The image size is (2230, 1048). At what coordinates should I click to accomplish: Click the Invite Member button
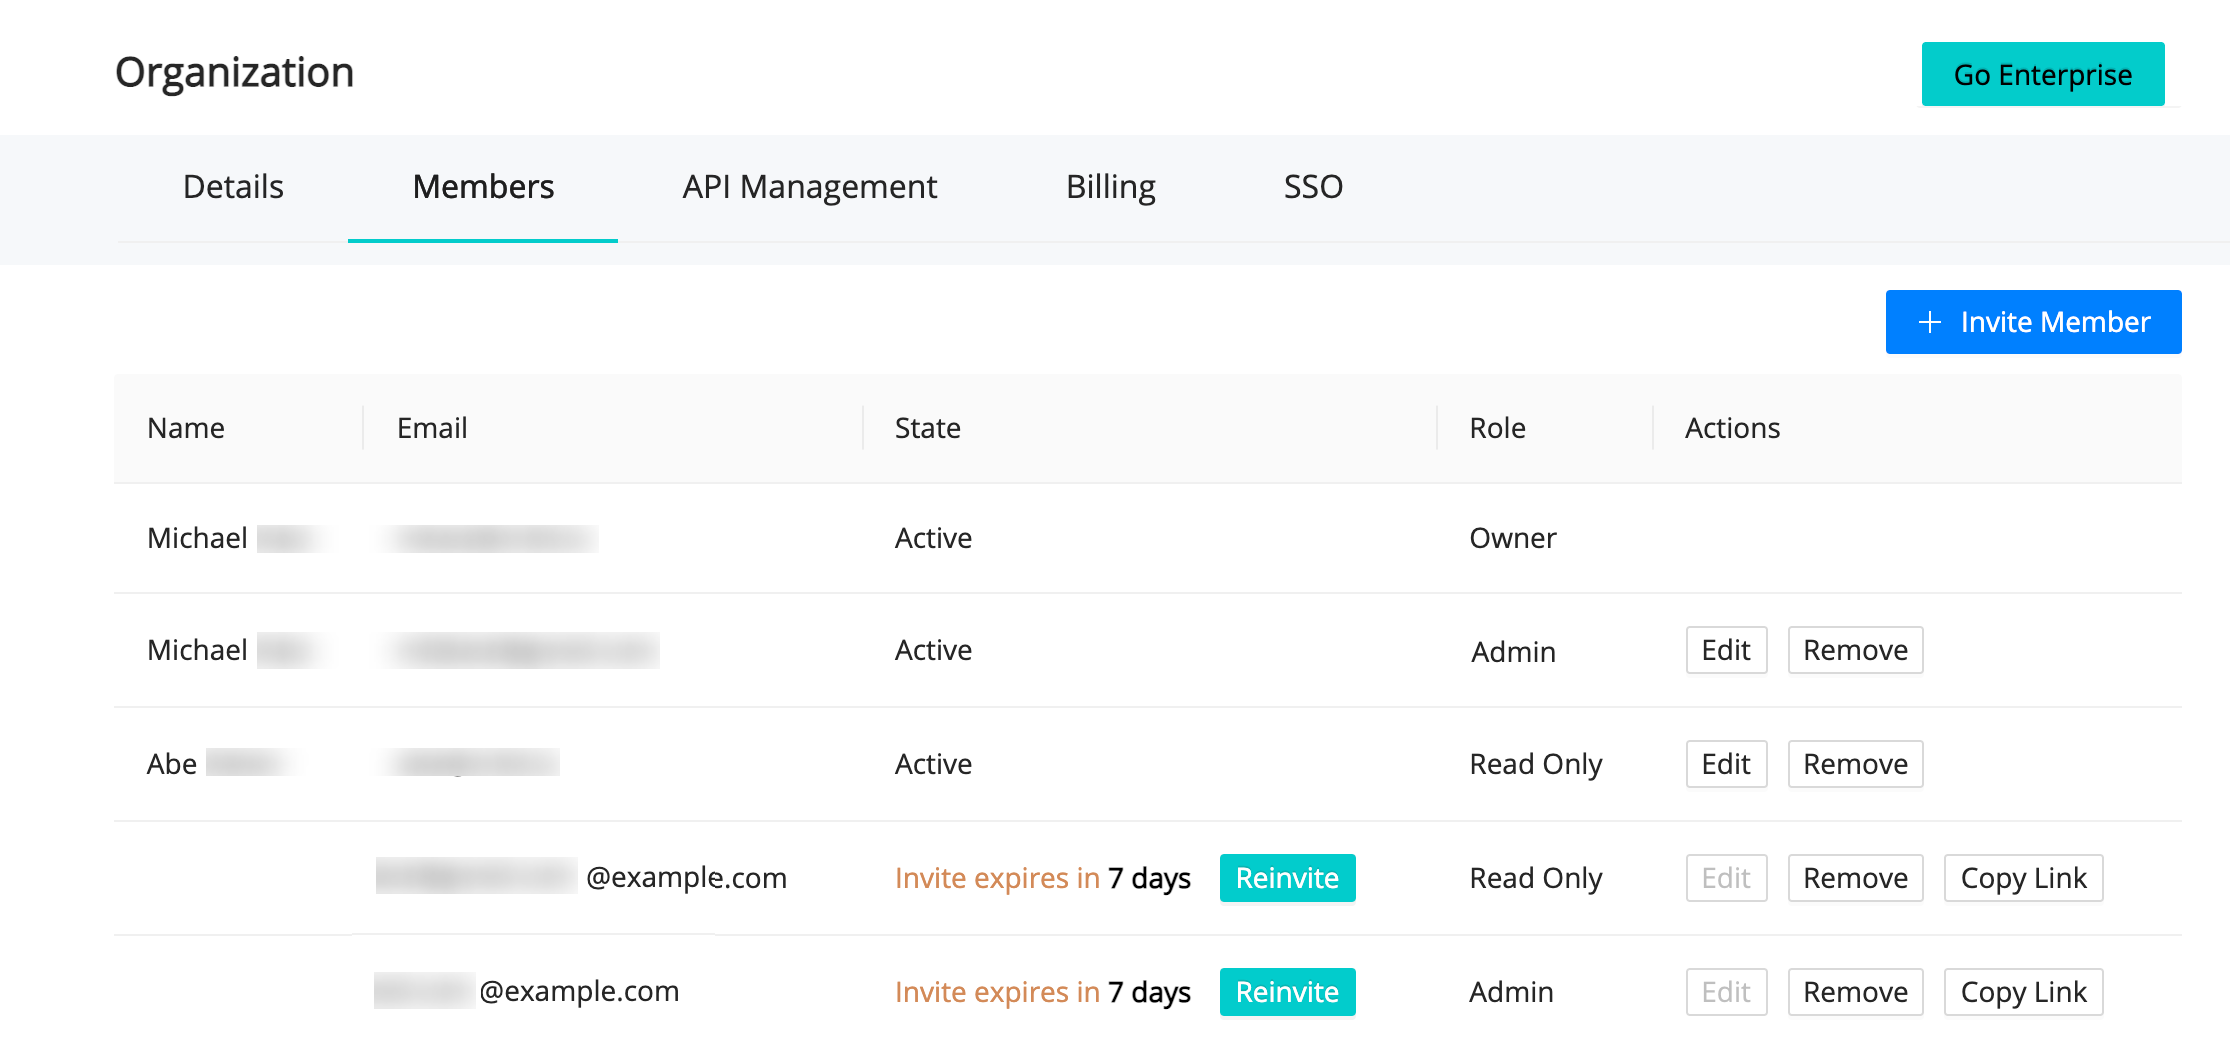click(2033, 322)
